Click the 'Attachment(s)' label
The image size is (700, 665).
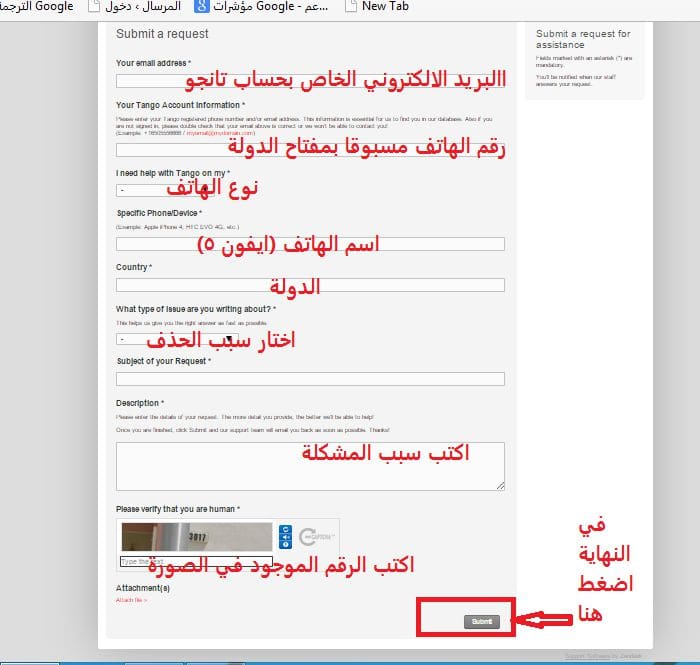coord(143,588)
